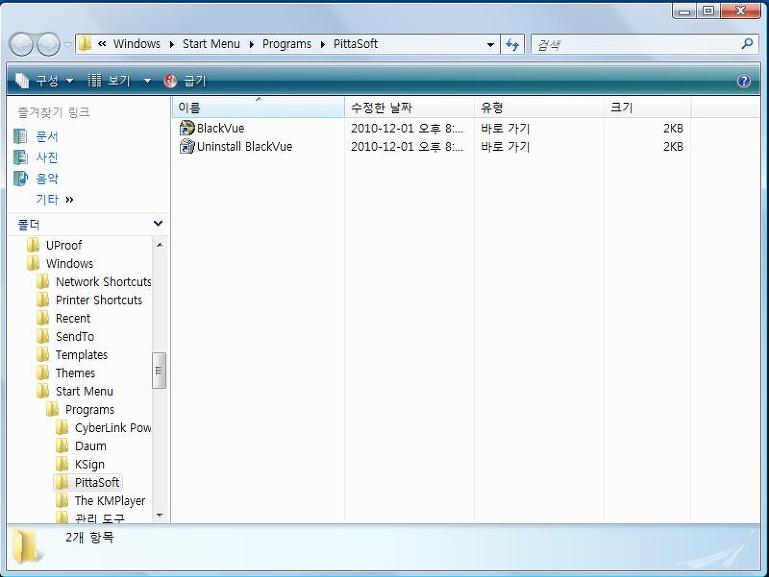Select Start Menu in the address breadcrumb

coord(211,44)
